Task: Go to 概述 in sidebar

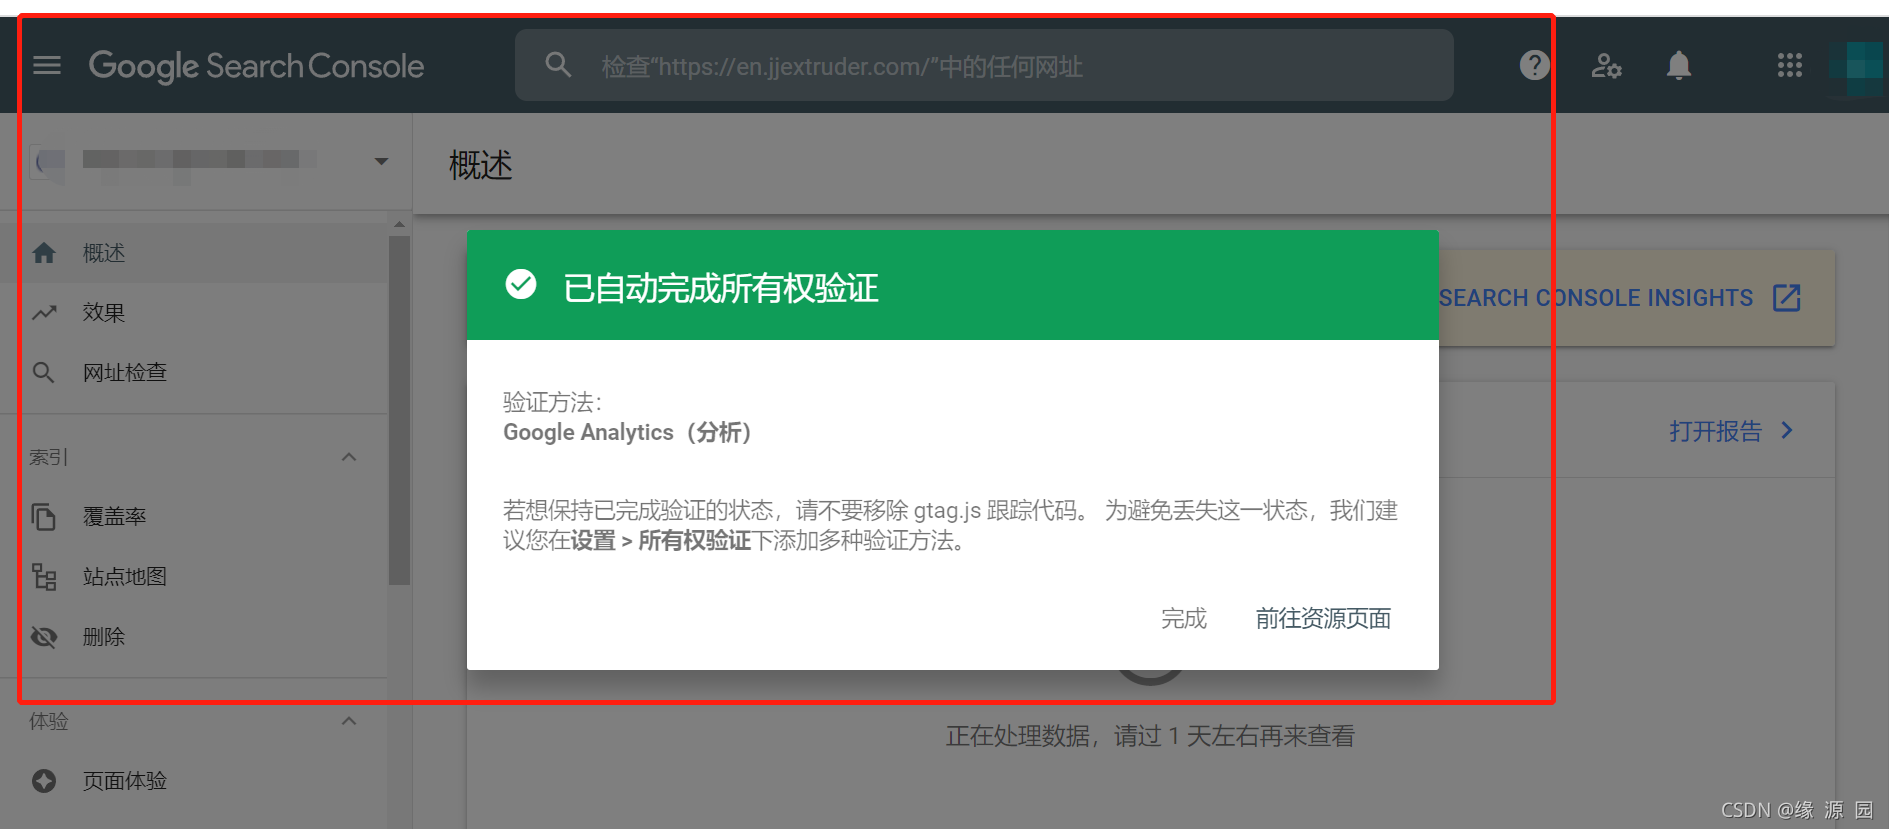Action: pyautogui.click(x=194, y=253)
